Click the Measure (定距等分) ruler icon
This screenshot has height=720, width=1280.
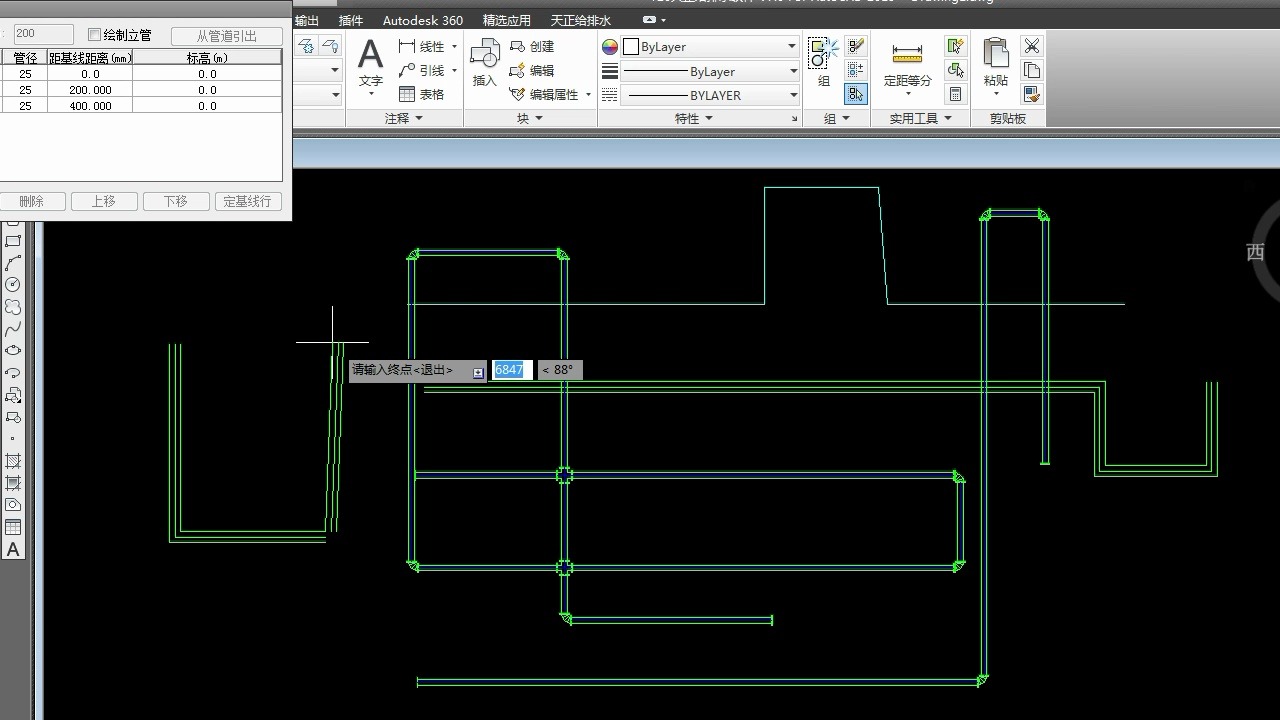click(907, 53)
